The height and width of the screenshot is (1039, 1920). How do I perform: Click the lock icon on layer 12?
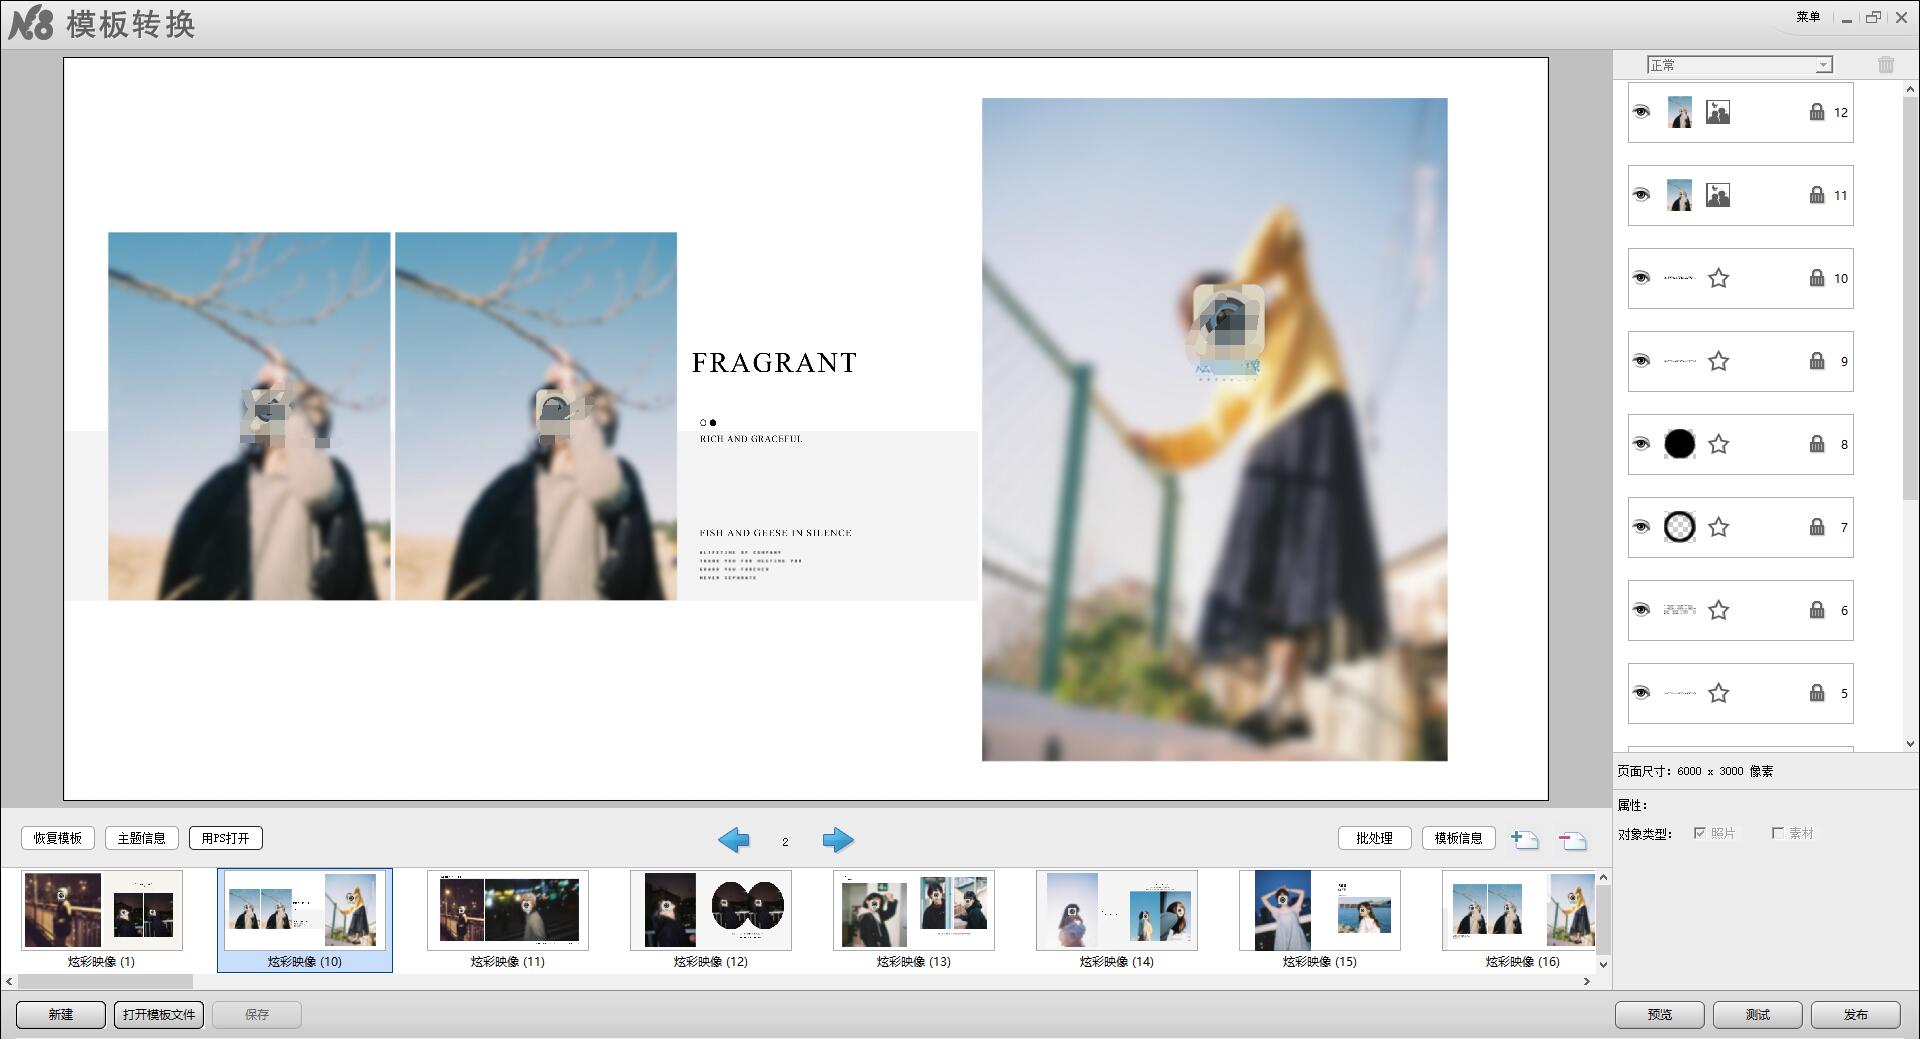[x=1816, y=112]
